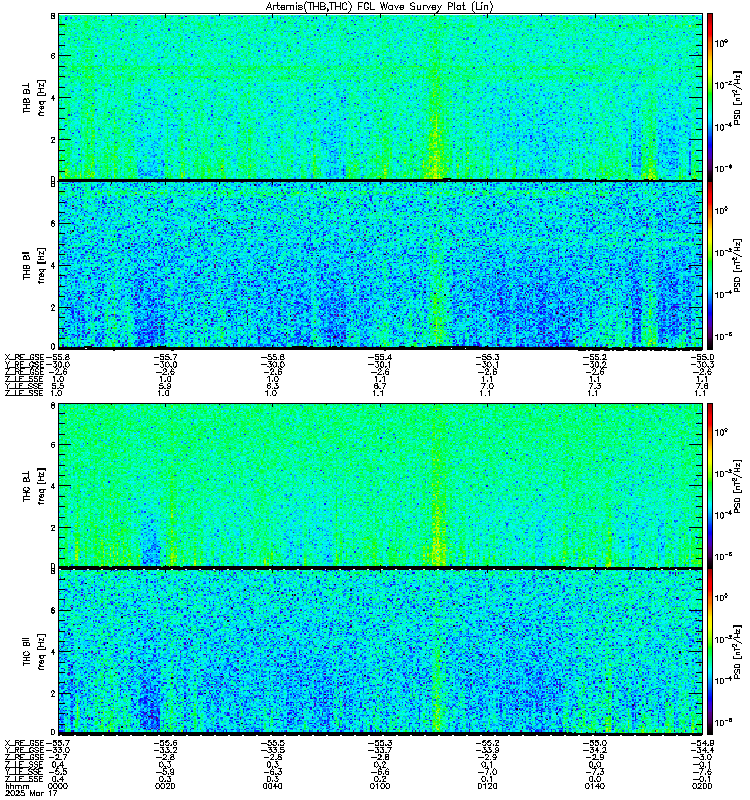The width and height of the screenshot is (750, 800).
Task: Click the '0040' time tick label
Action: point(272,786)
